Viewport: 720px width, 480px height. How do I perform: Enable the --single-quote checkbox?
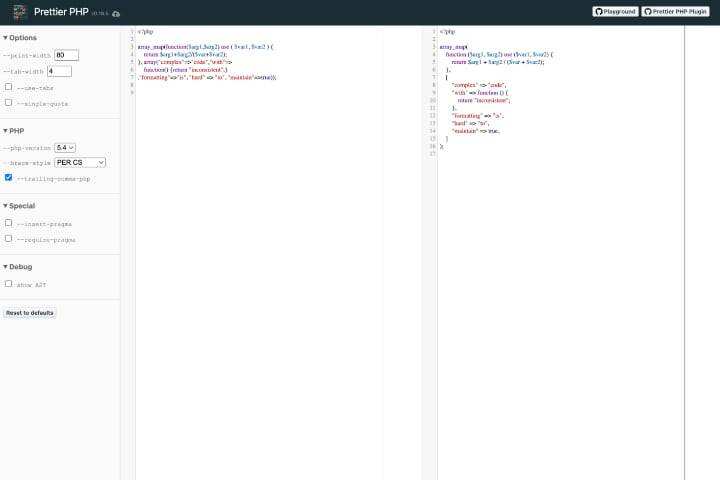9,102
